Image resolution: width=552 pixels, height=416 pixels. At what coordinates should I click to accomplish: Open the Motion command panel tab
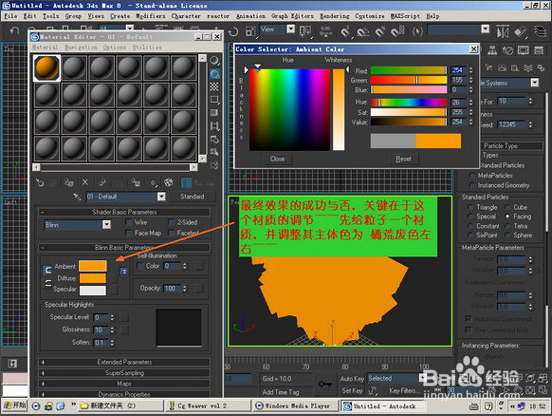coord(508,51)
